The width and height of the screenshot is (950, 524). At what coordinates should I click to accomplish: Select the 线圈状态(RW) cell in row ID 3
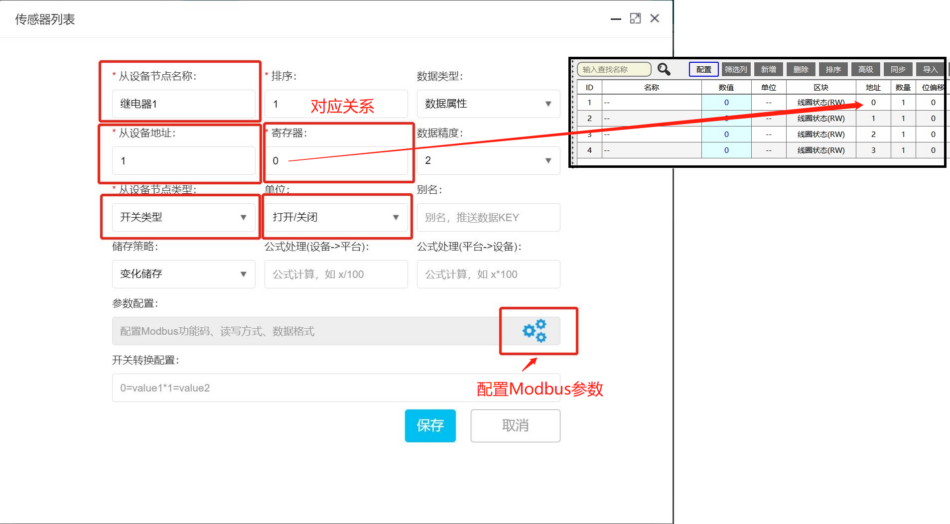821,134
